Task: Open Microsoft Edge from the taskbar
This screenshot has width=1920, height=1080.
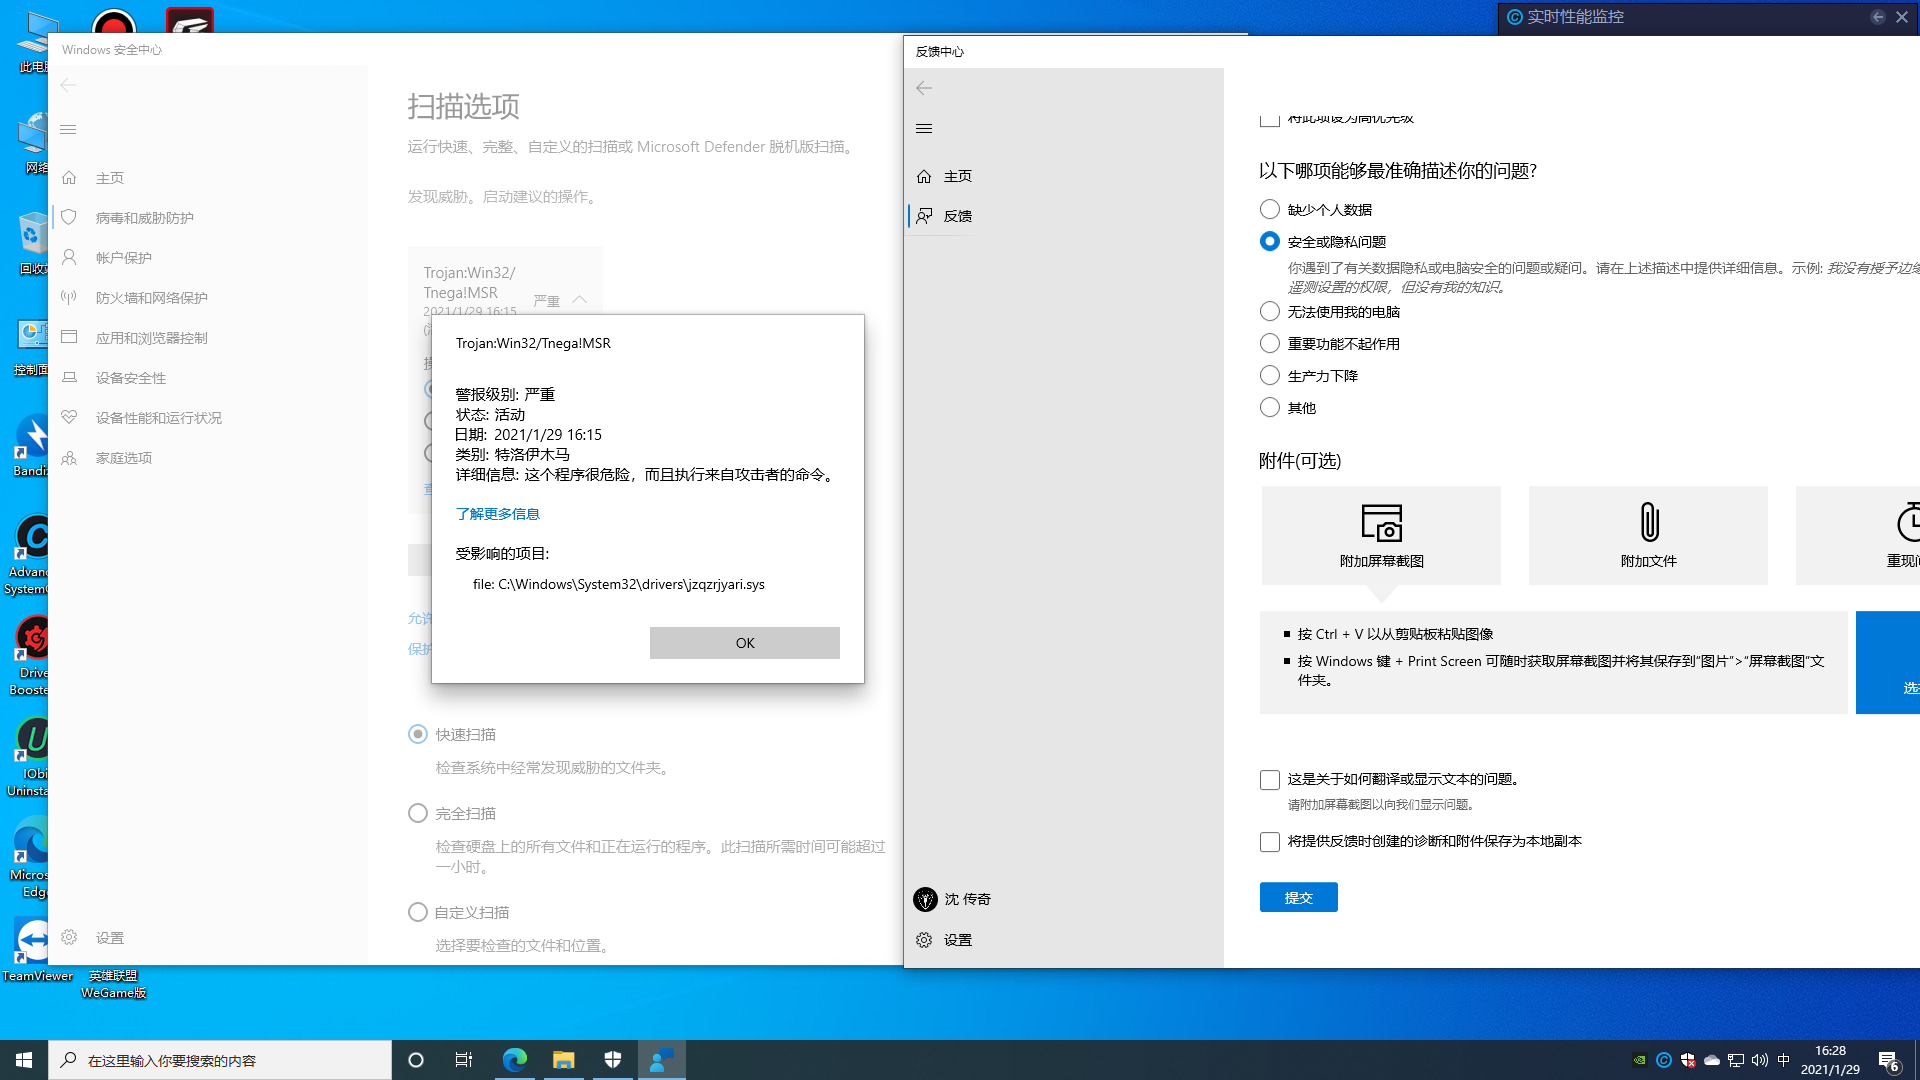Action: tap(515, 1060)
